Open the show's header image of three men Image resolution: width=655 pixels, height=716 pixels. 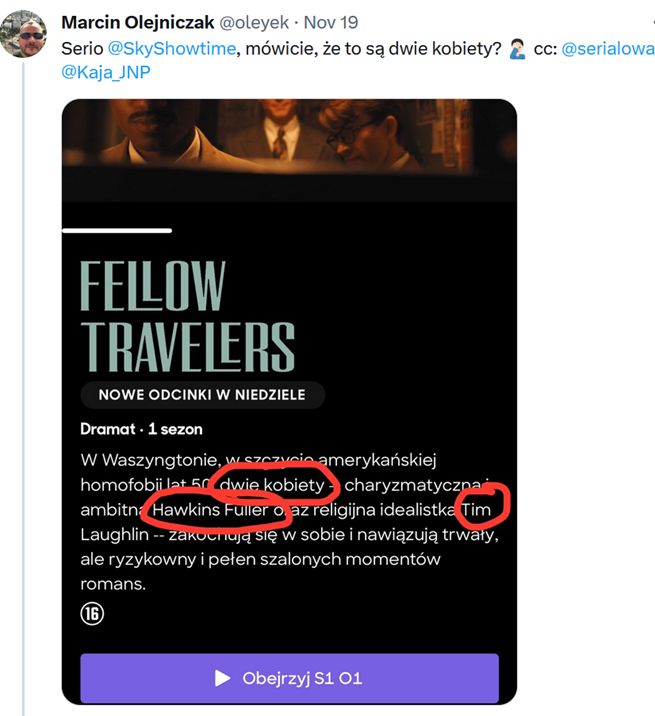[289, 140]
